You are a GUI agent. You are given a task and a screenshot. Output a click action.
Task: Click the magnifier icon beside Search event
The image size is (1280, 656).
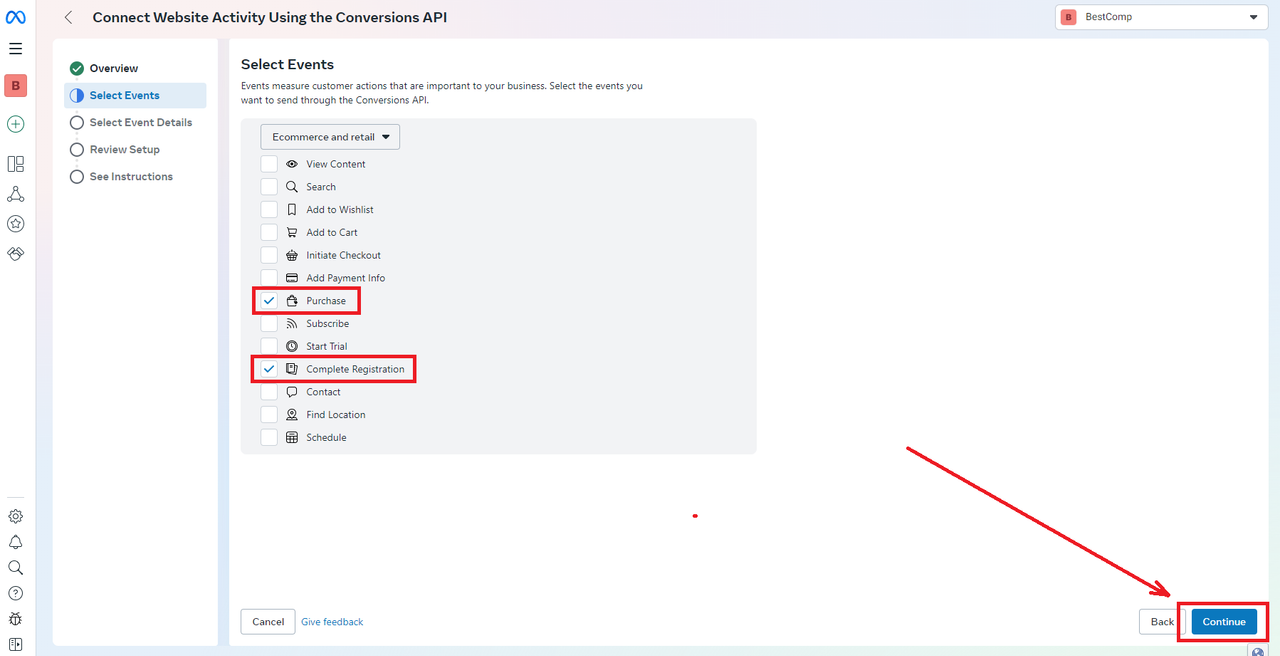click(x=292, y=187)
